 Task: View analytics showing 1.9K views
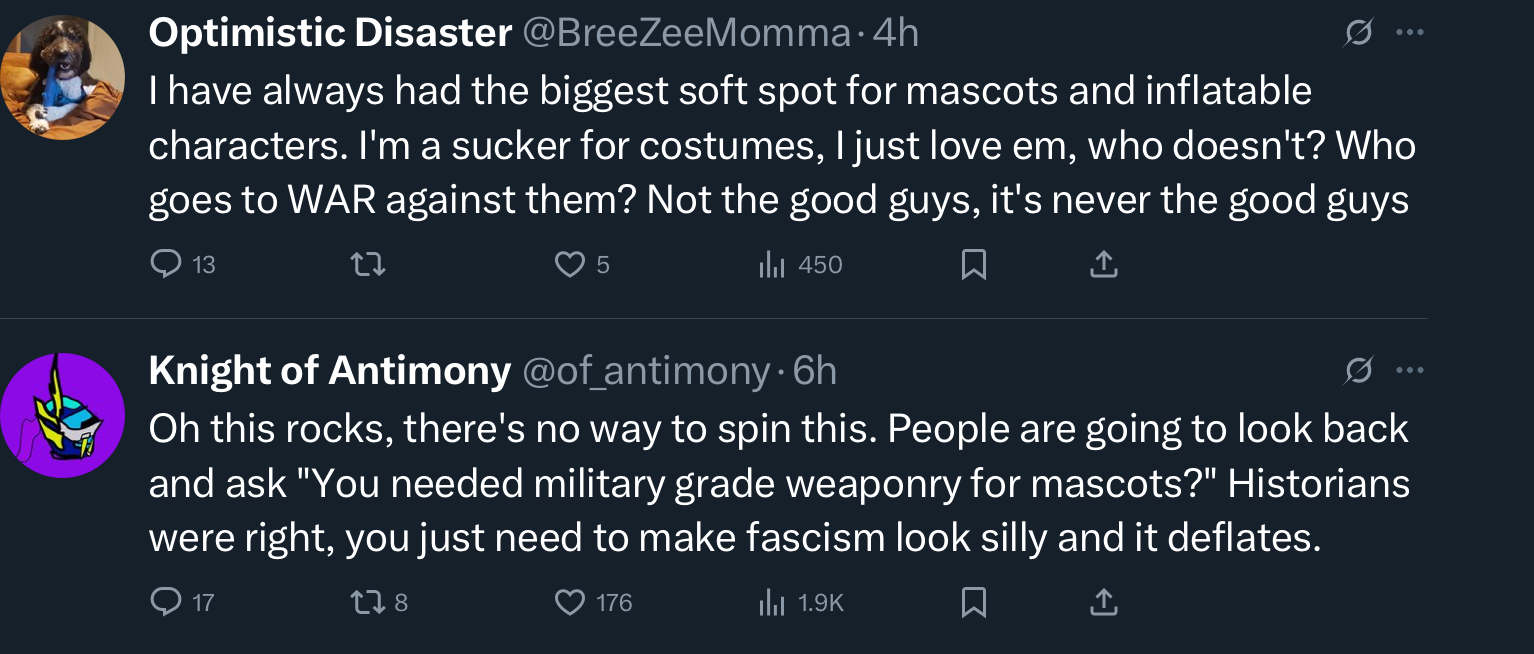(771, 602)
